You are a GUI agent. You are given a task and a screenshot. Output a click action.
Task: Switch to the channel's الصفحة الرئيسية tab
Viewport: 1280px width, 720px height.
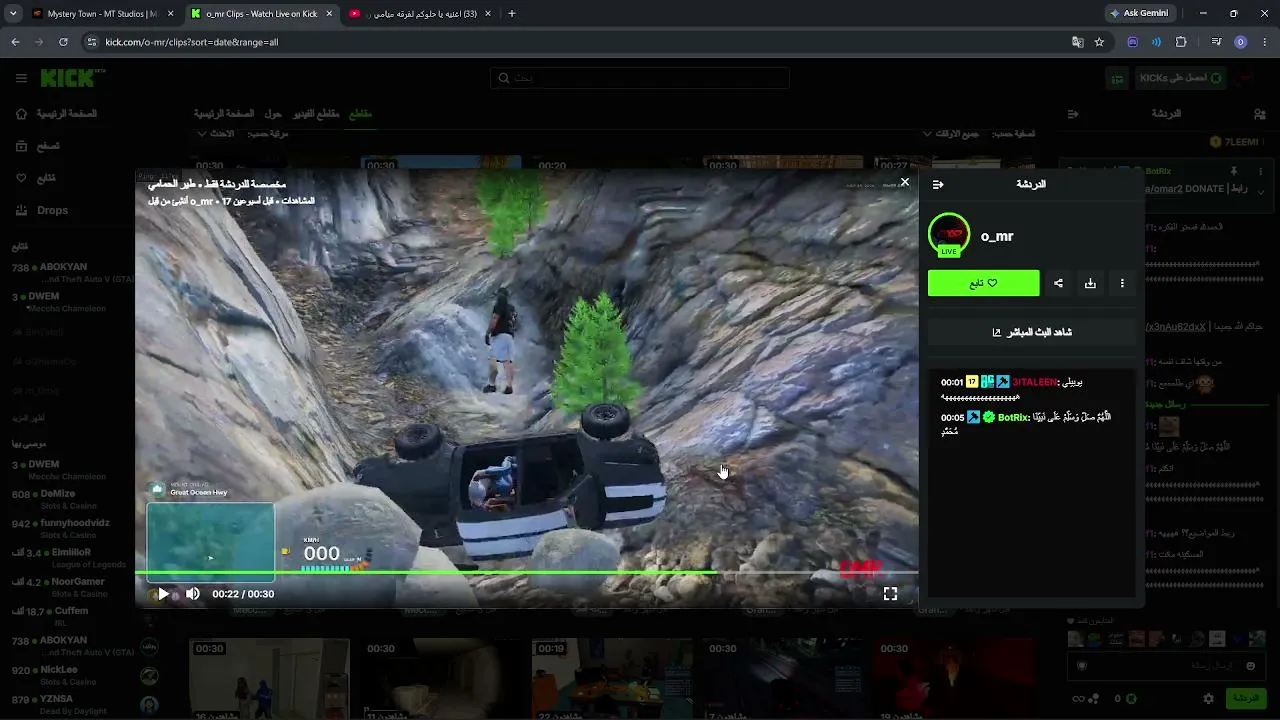224,114
